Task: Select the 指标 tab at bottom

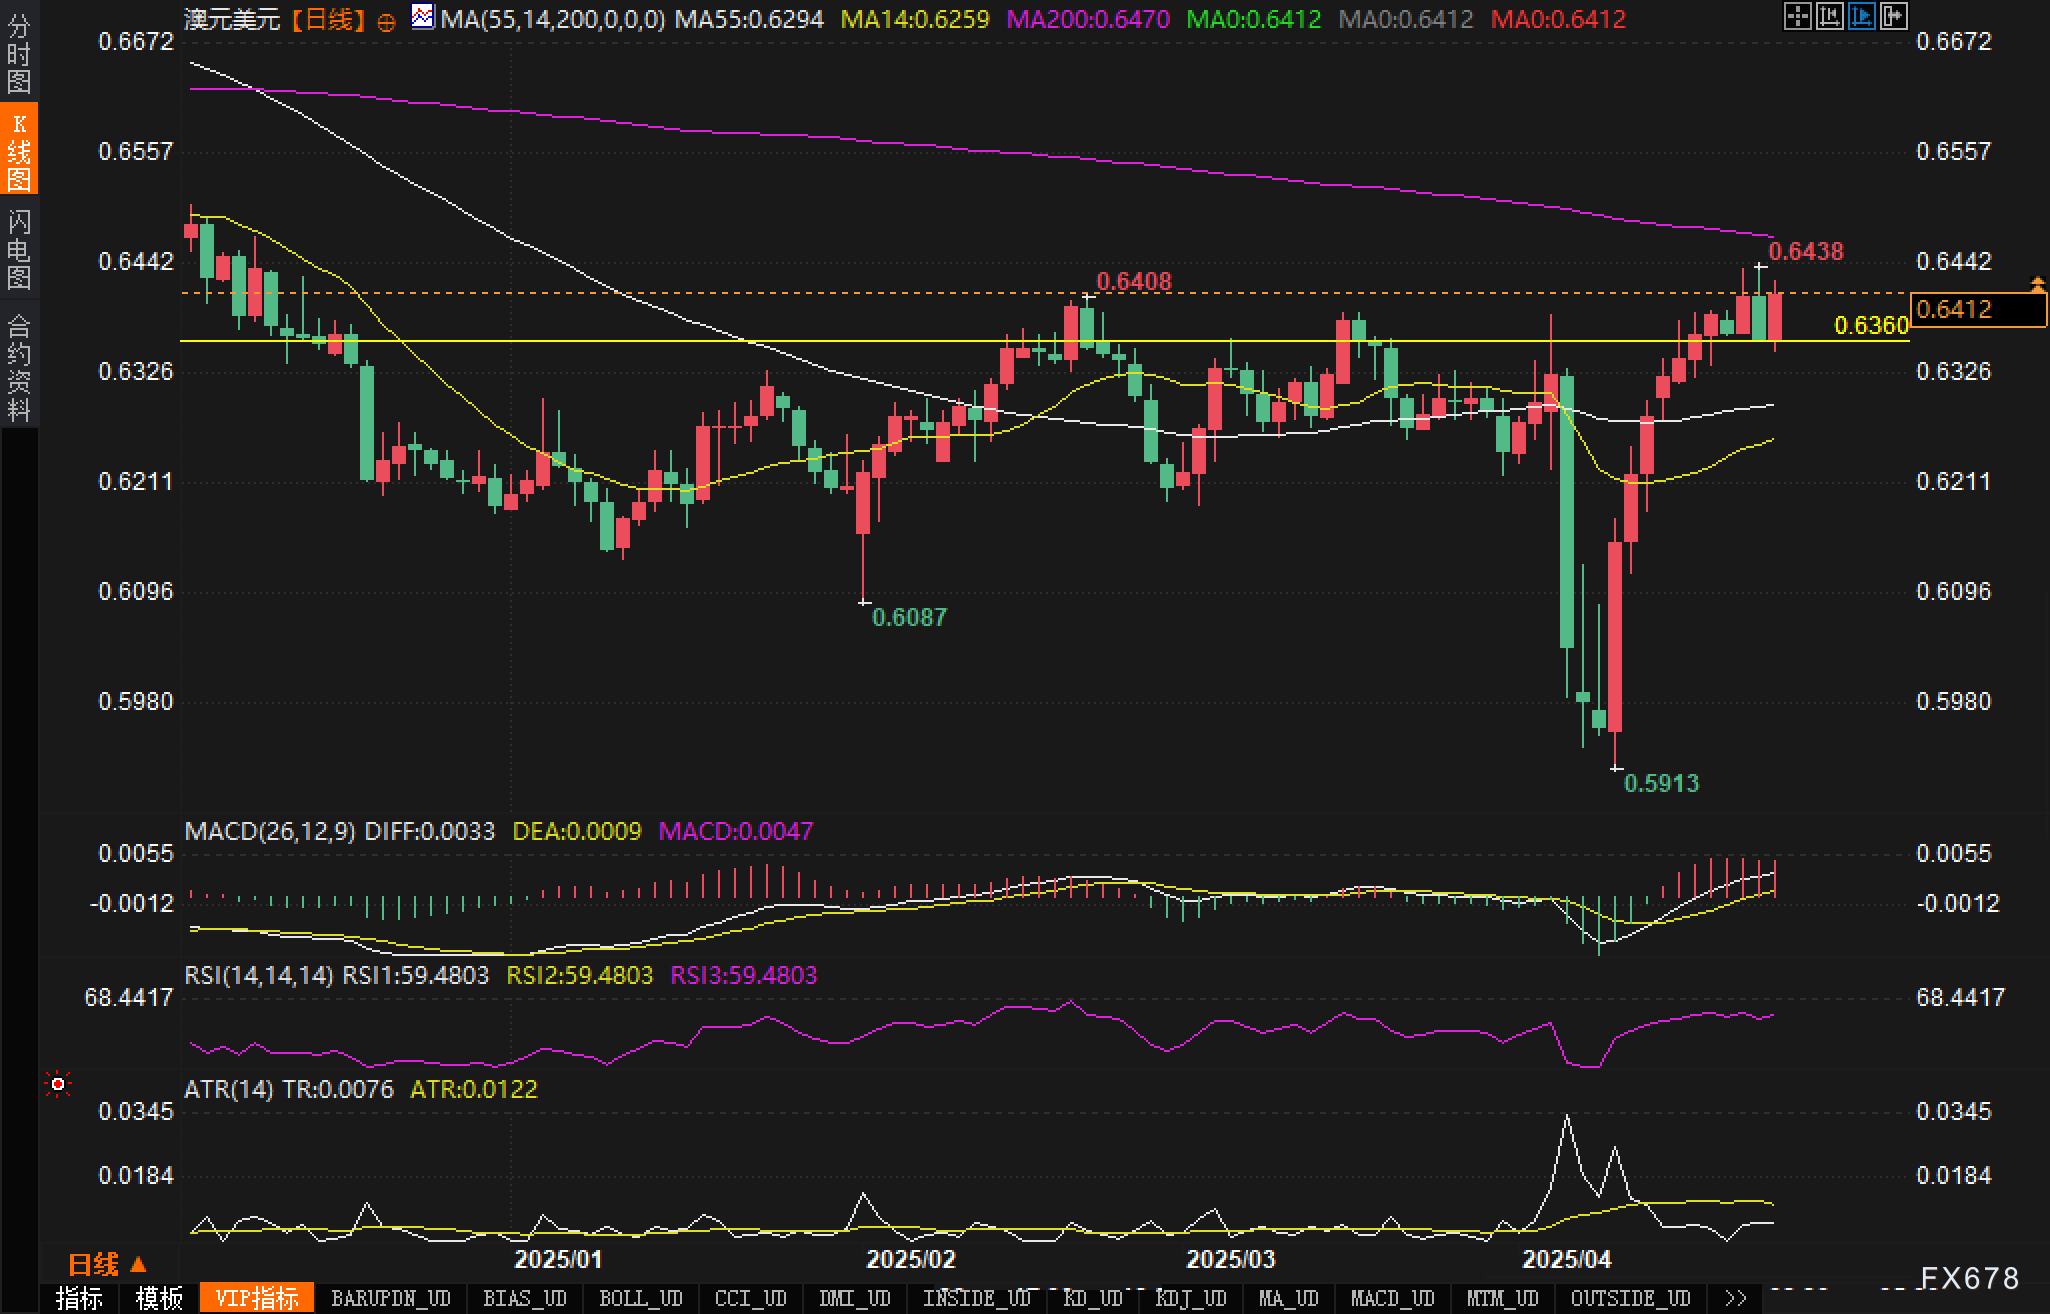Action: [x=79, y=1298]
